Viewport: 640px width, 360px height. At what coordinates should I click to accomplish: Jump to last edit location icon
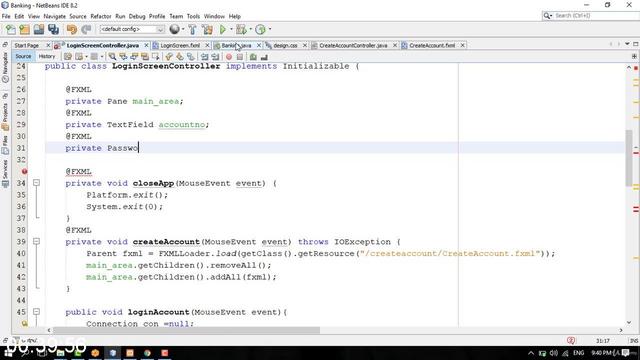(68, 57)
